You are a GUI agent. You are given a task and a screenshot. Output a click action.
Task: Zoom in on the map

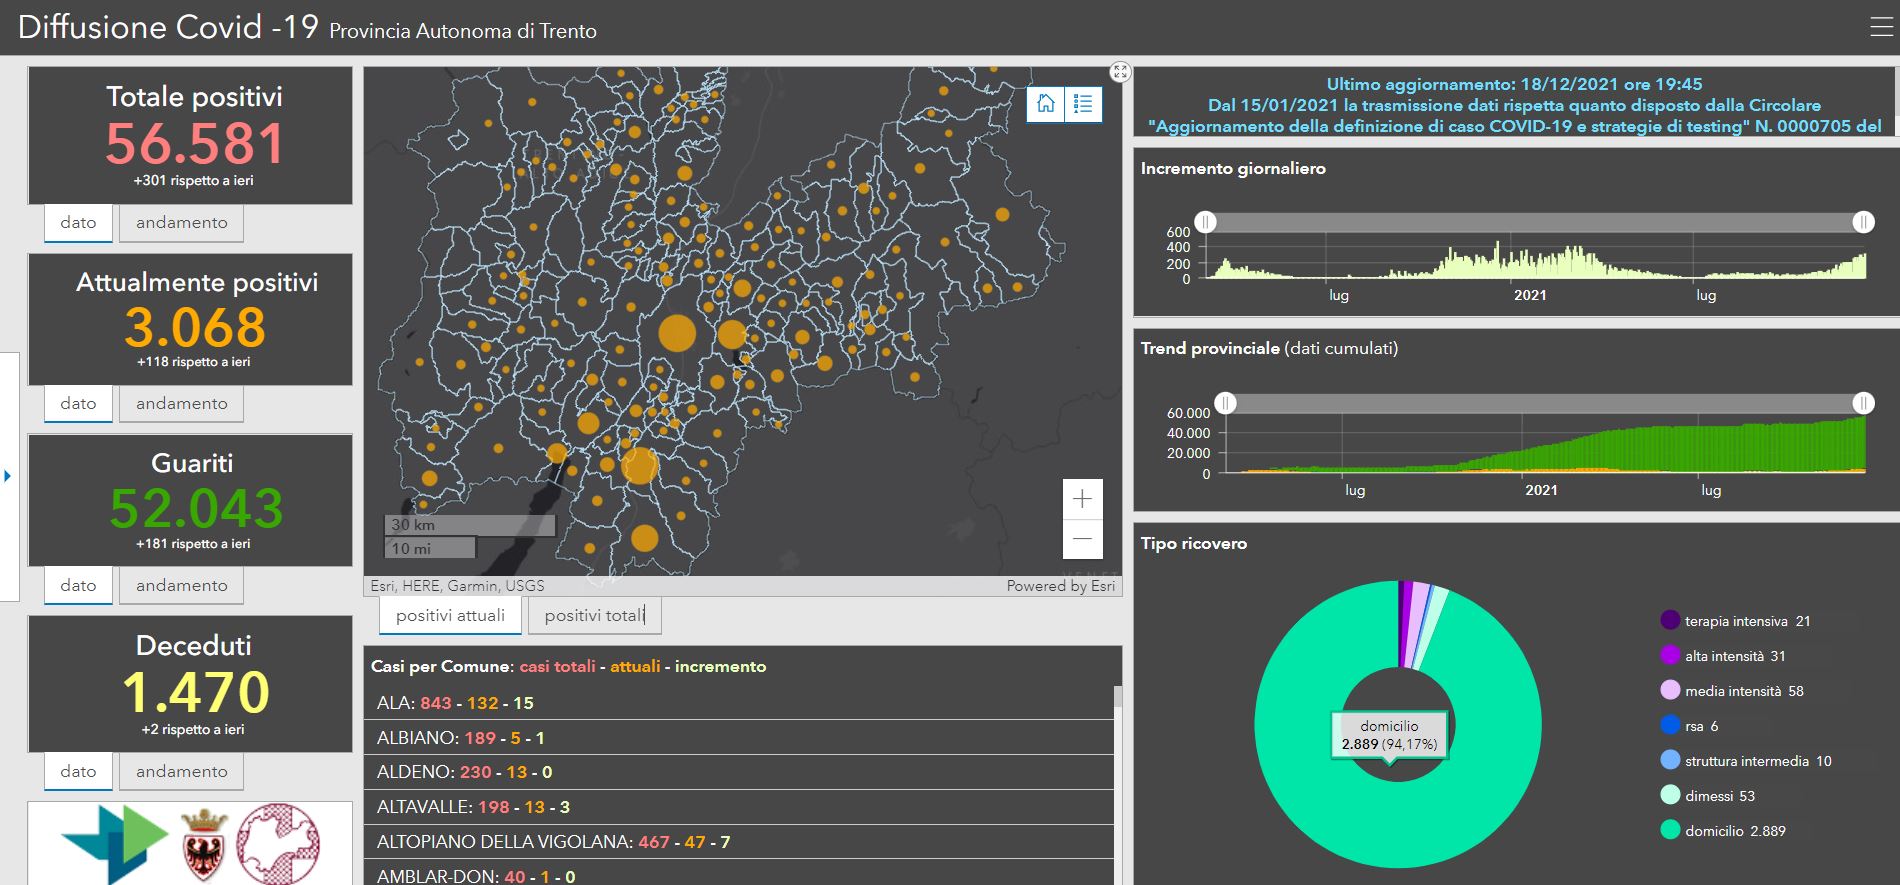click(x=1082, y=499)
